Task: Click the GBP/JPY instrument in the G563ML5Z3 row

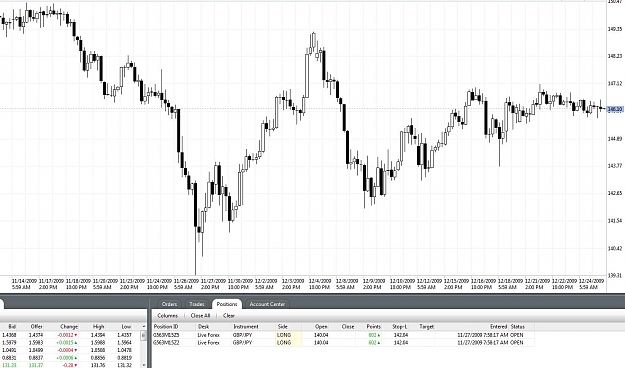Action: (x=242, y=335)
